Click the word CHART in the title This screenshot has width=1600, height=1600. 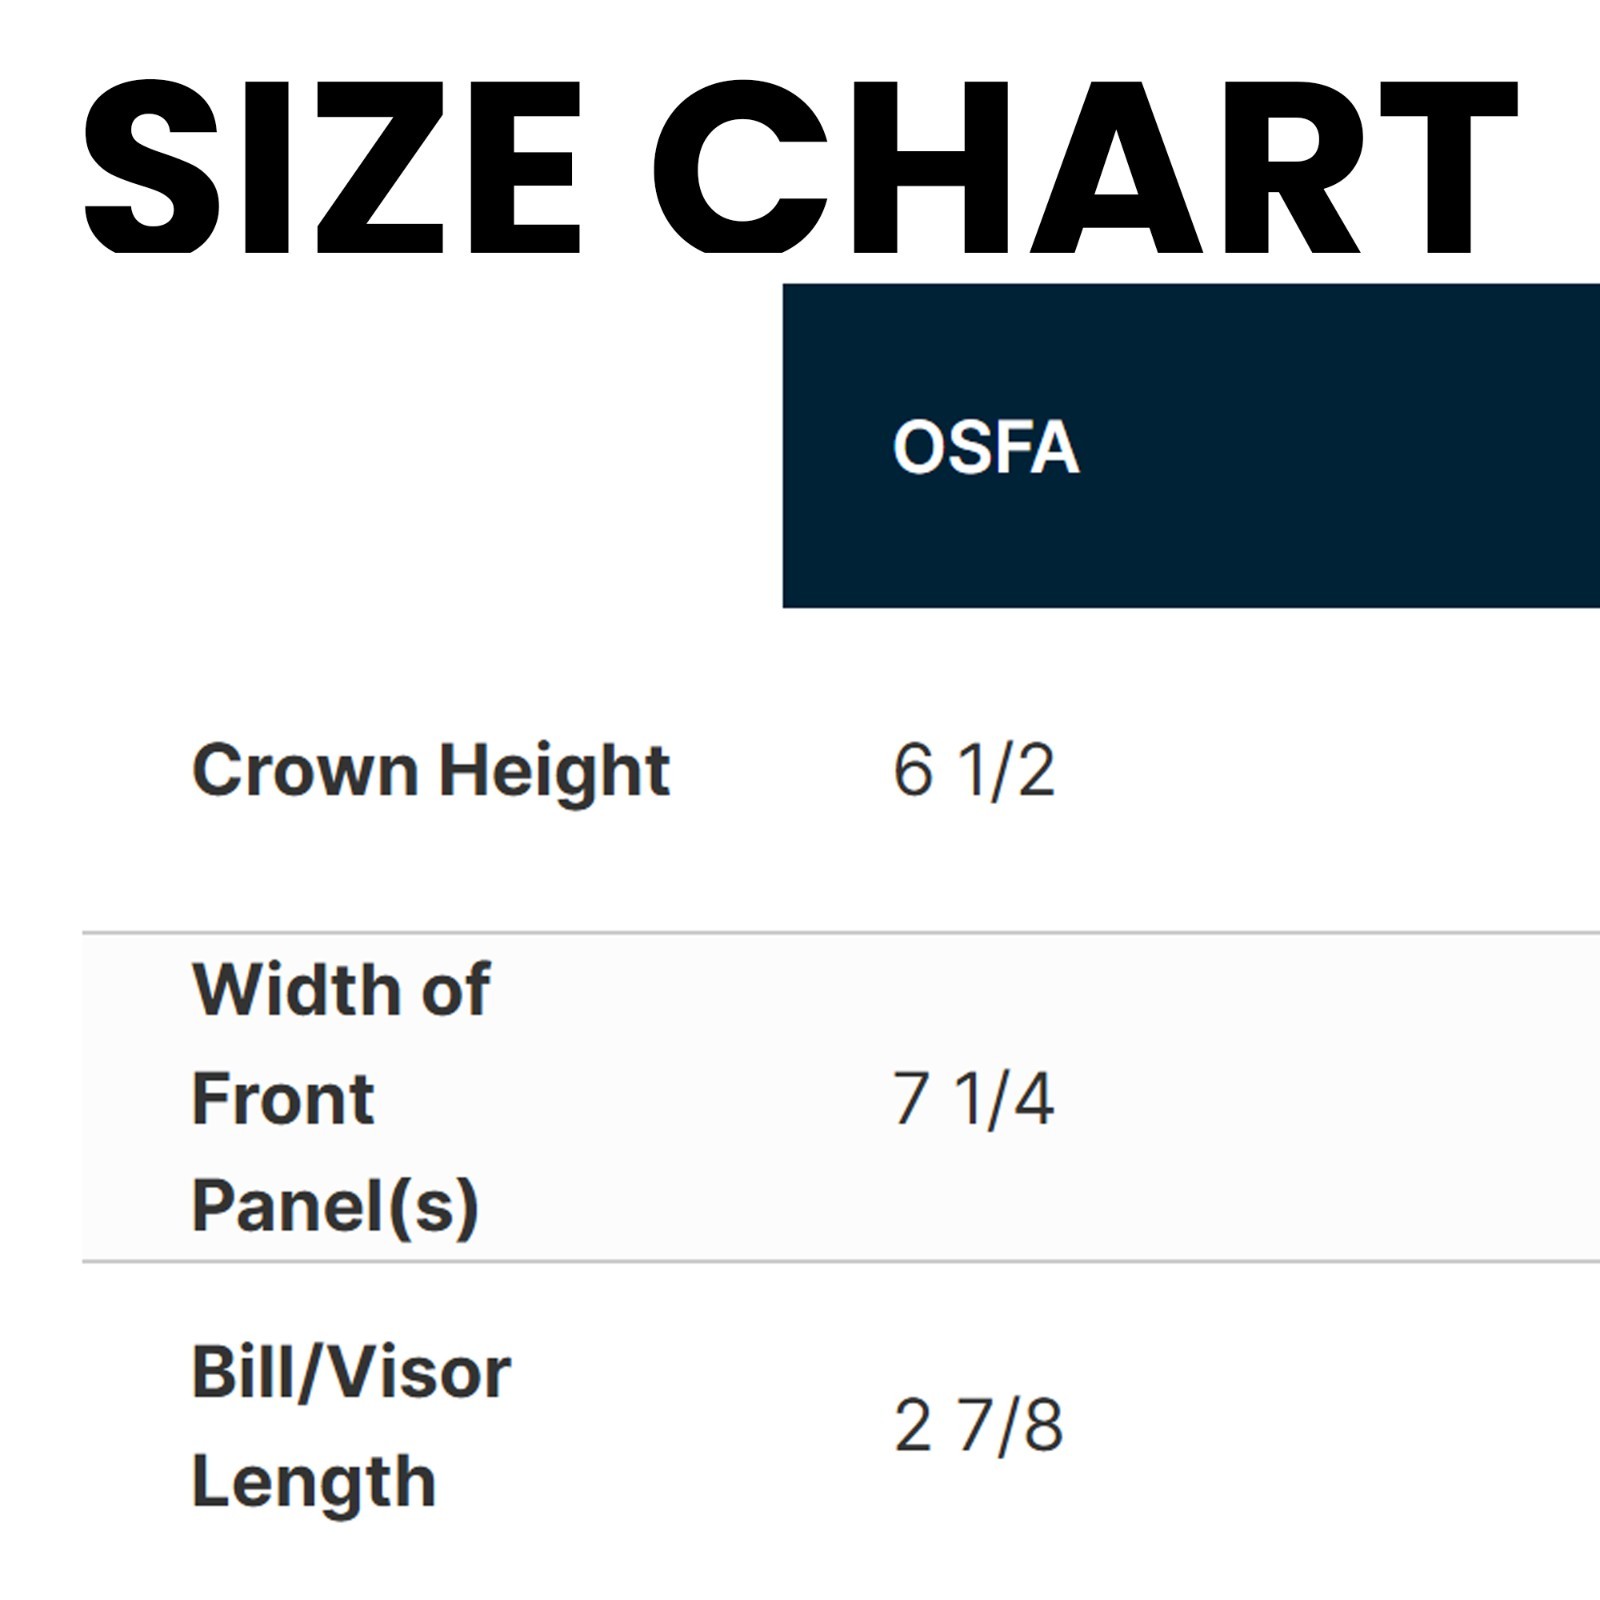(1084, 167)
